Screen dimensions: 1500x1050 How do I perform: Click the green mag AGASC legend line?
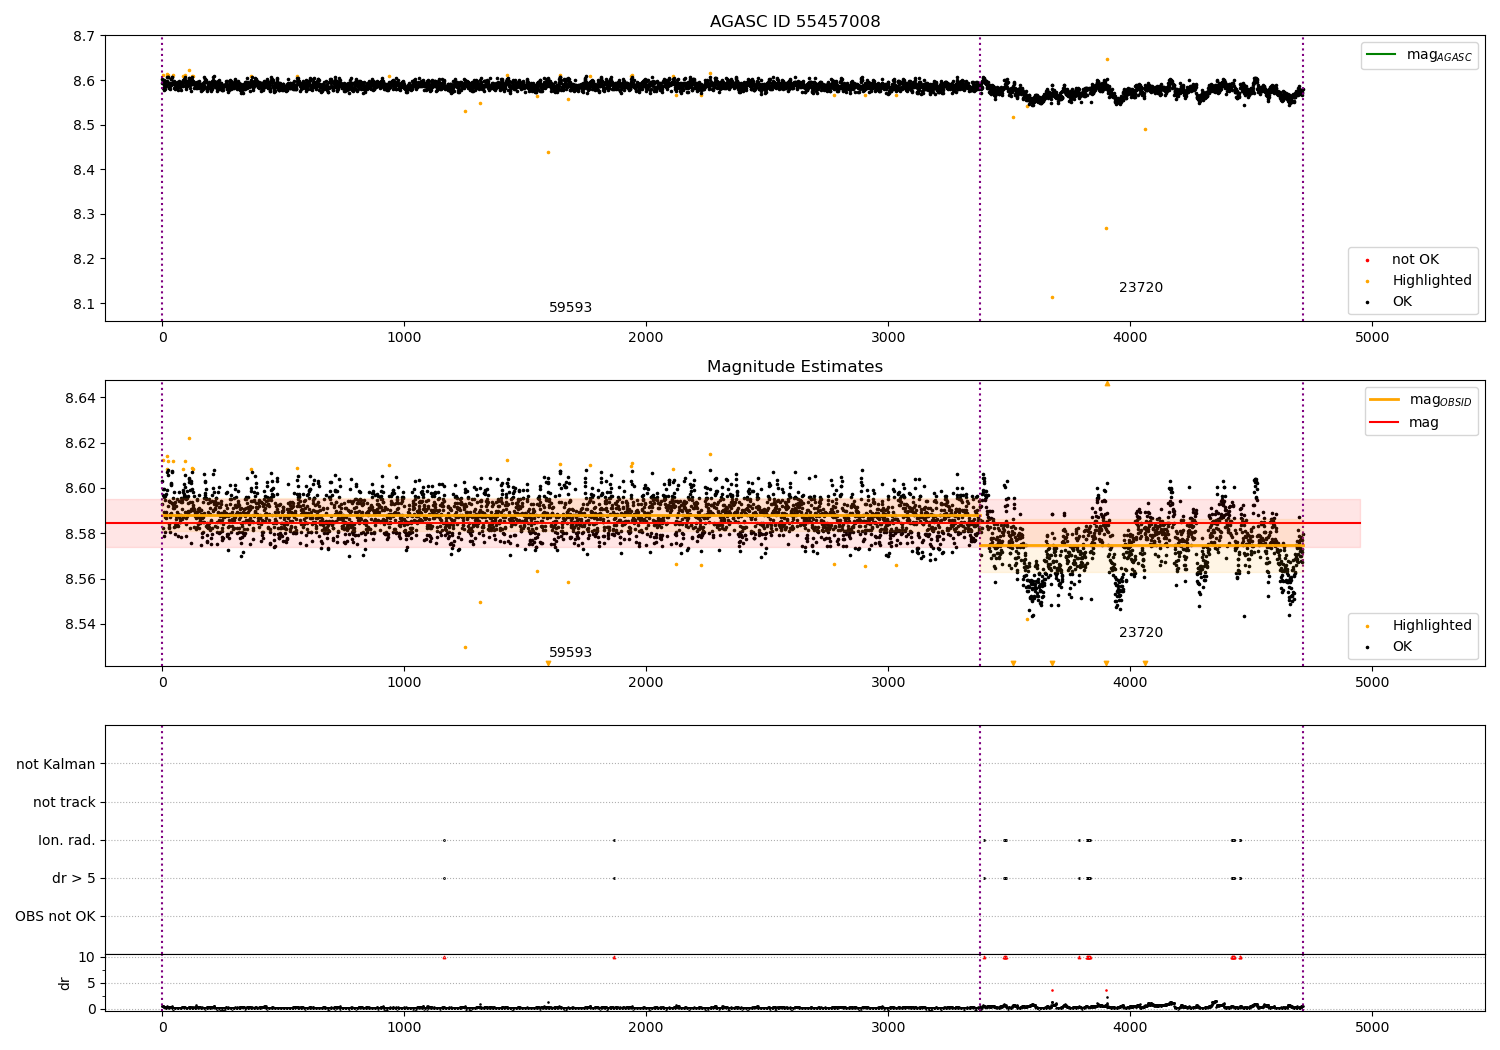tap(1382, 55)
